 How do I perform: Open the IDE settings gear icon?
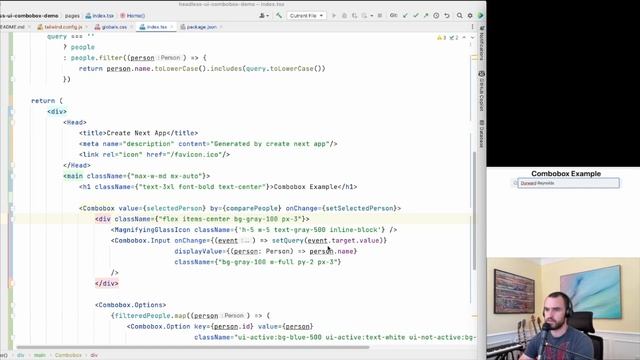[470, 16]
